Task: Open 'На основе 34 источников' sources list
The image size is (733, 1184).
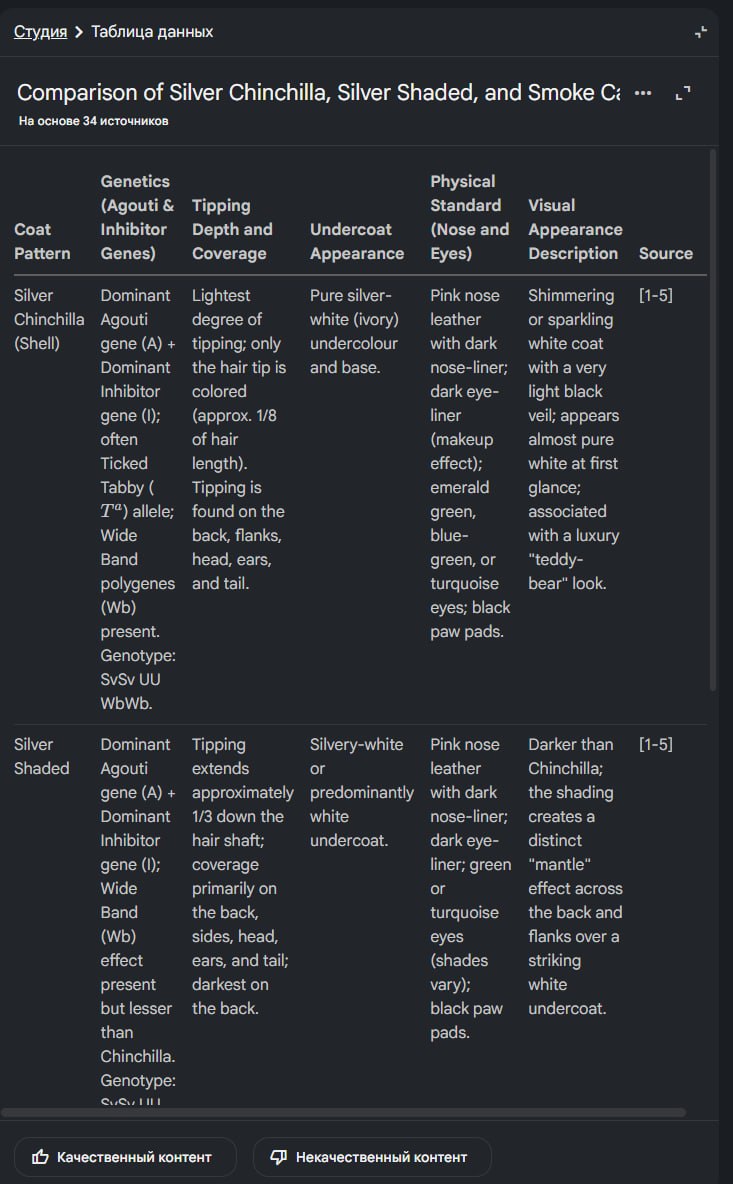Action: click(x=93, y=121)
